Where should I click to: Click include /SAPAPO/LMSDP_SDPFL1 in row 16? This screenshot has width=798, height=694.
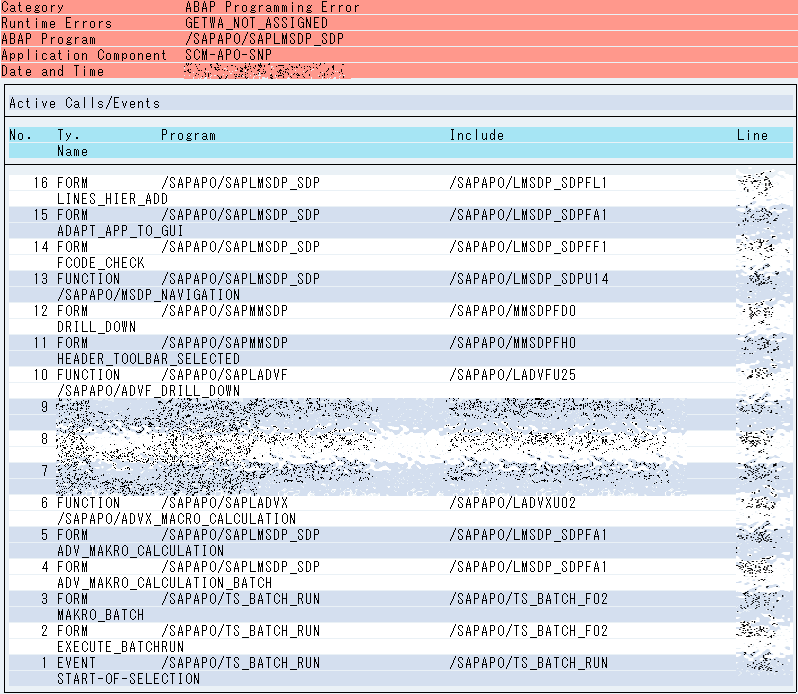[528, 183]
